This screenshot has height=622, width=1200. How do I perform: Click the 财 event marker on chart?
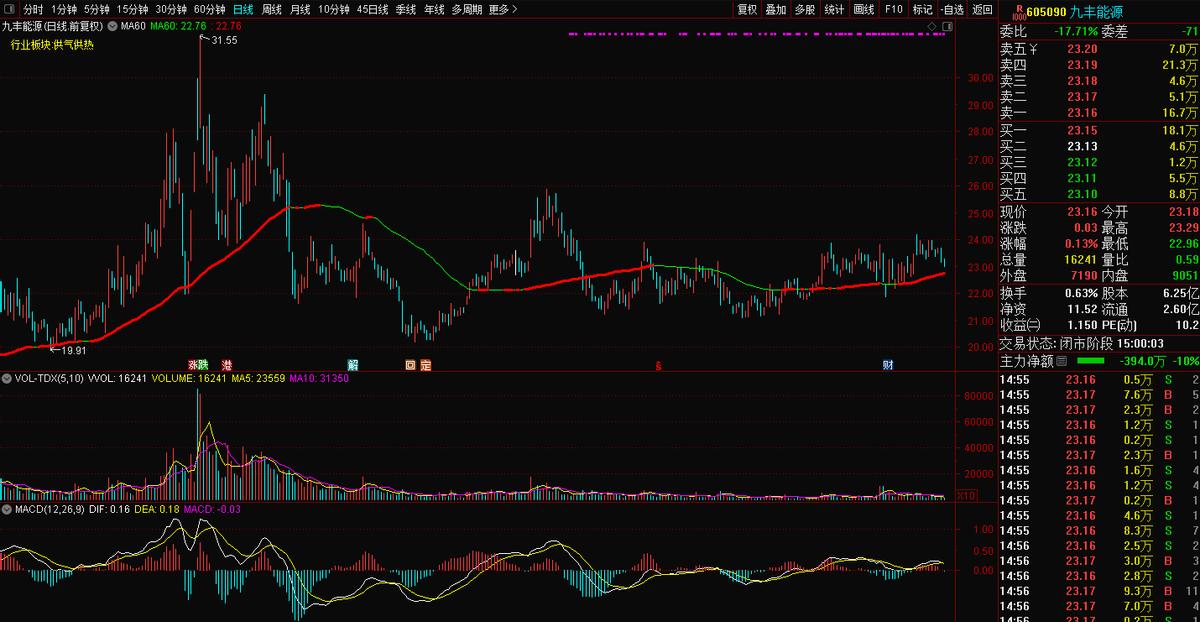point(888,365)
